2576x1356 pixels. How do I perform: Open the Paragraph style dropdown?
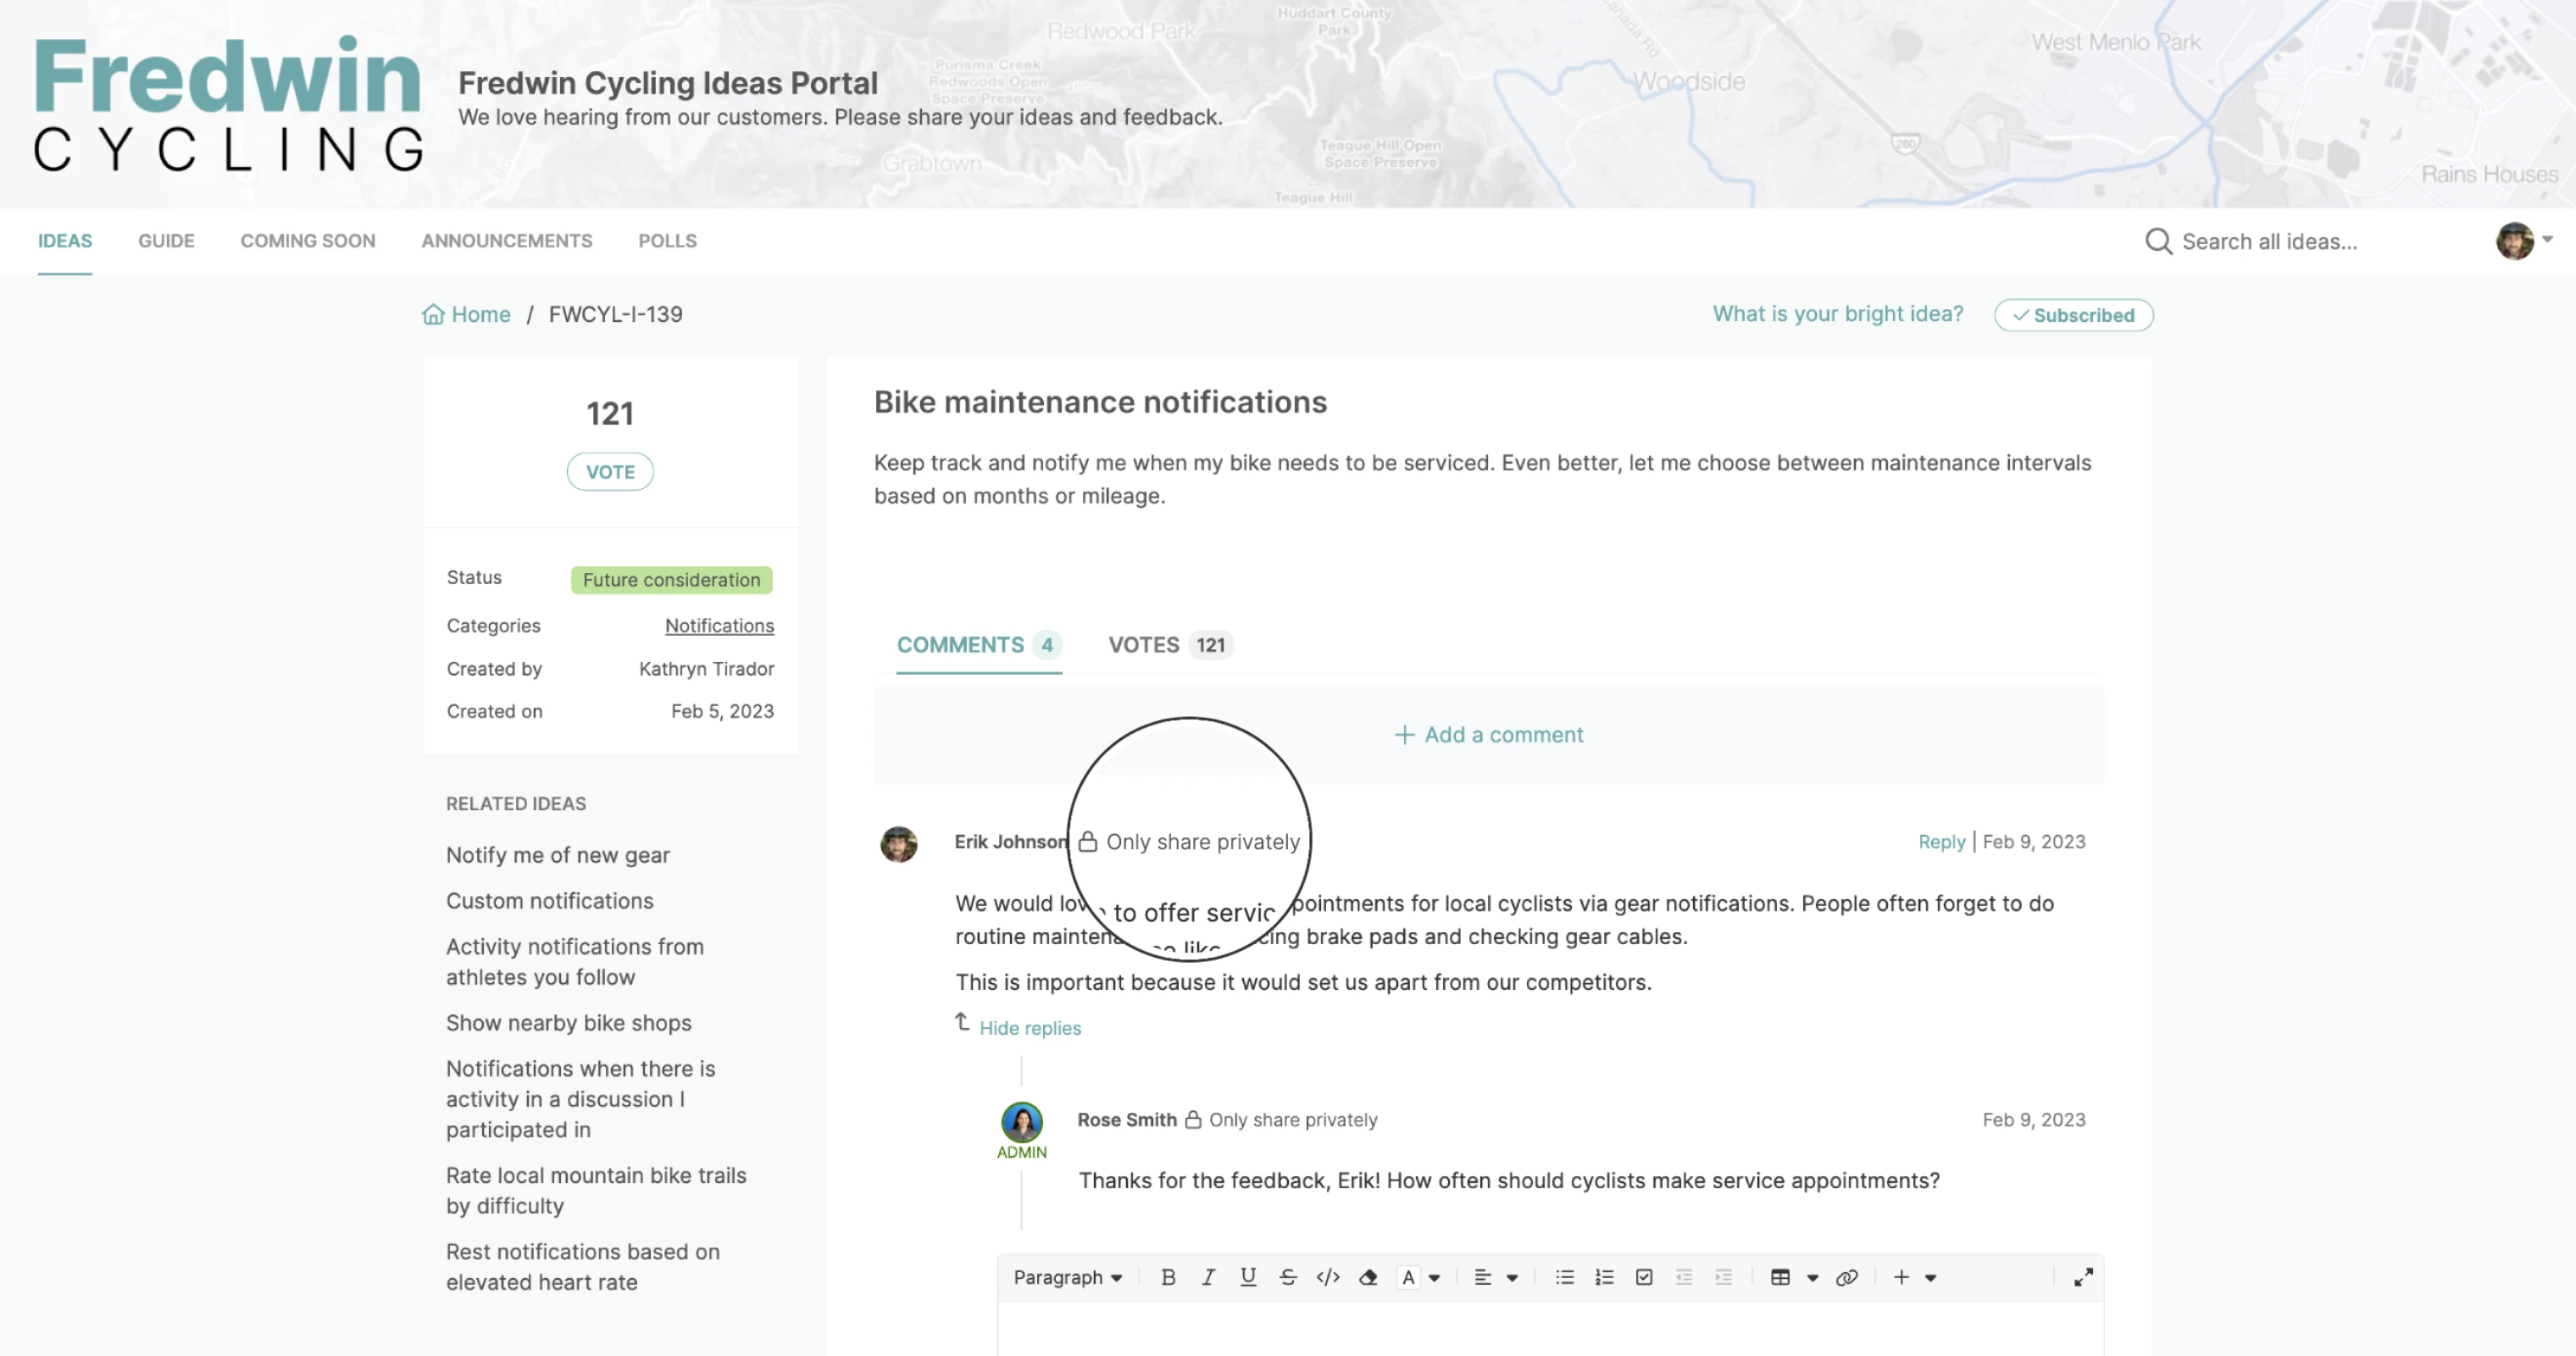pyautogui.click(x=1067, y=1277)
